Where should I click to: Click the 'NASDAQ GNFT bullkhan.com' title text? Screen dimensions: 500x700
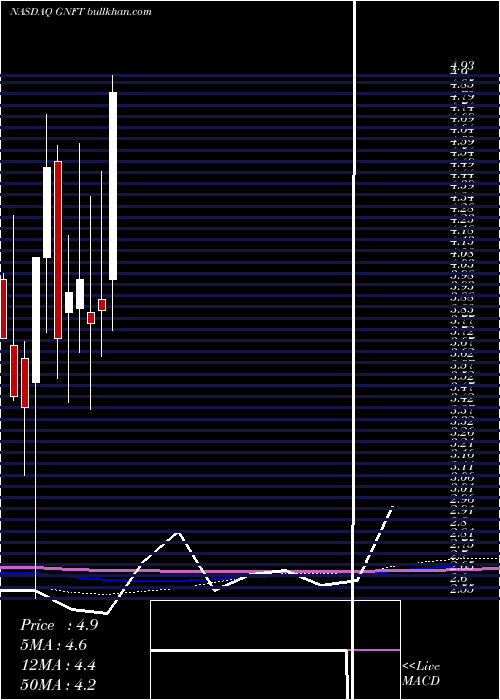[81, 12]
